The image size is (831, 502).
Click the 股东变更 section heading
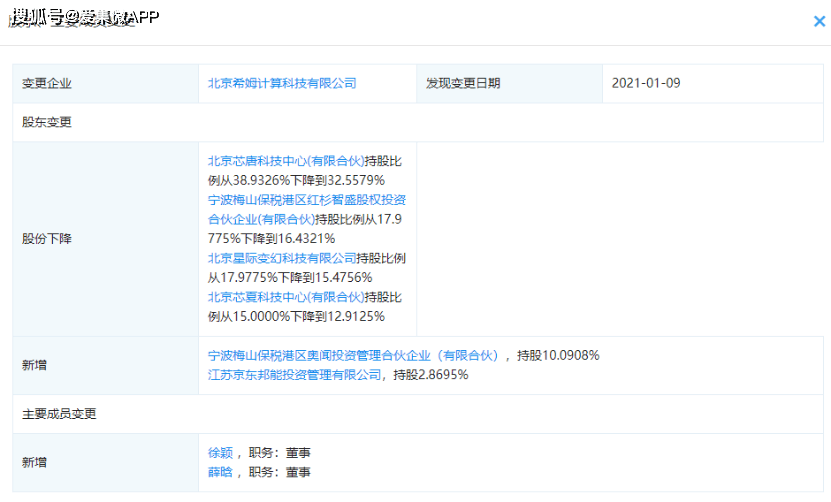click(47, 122)
